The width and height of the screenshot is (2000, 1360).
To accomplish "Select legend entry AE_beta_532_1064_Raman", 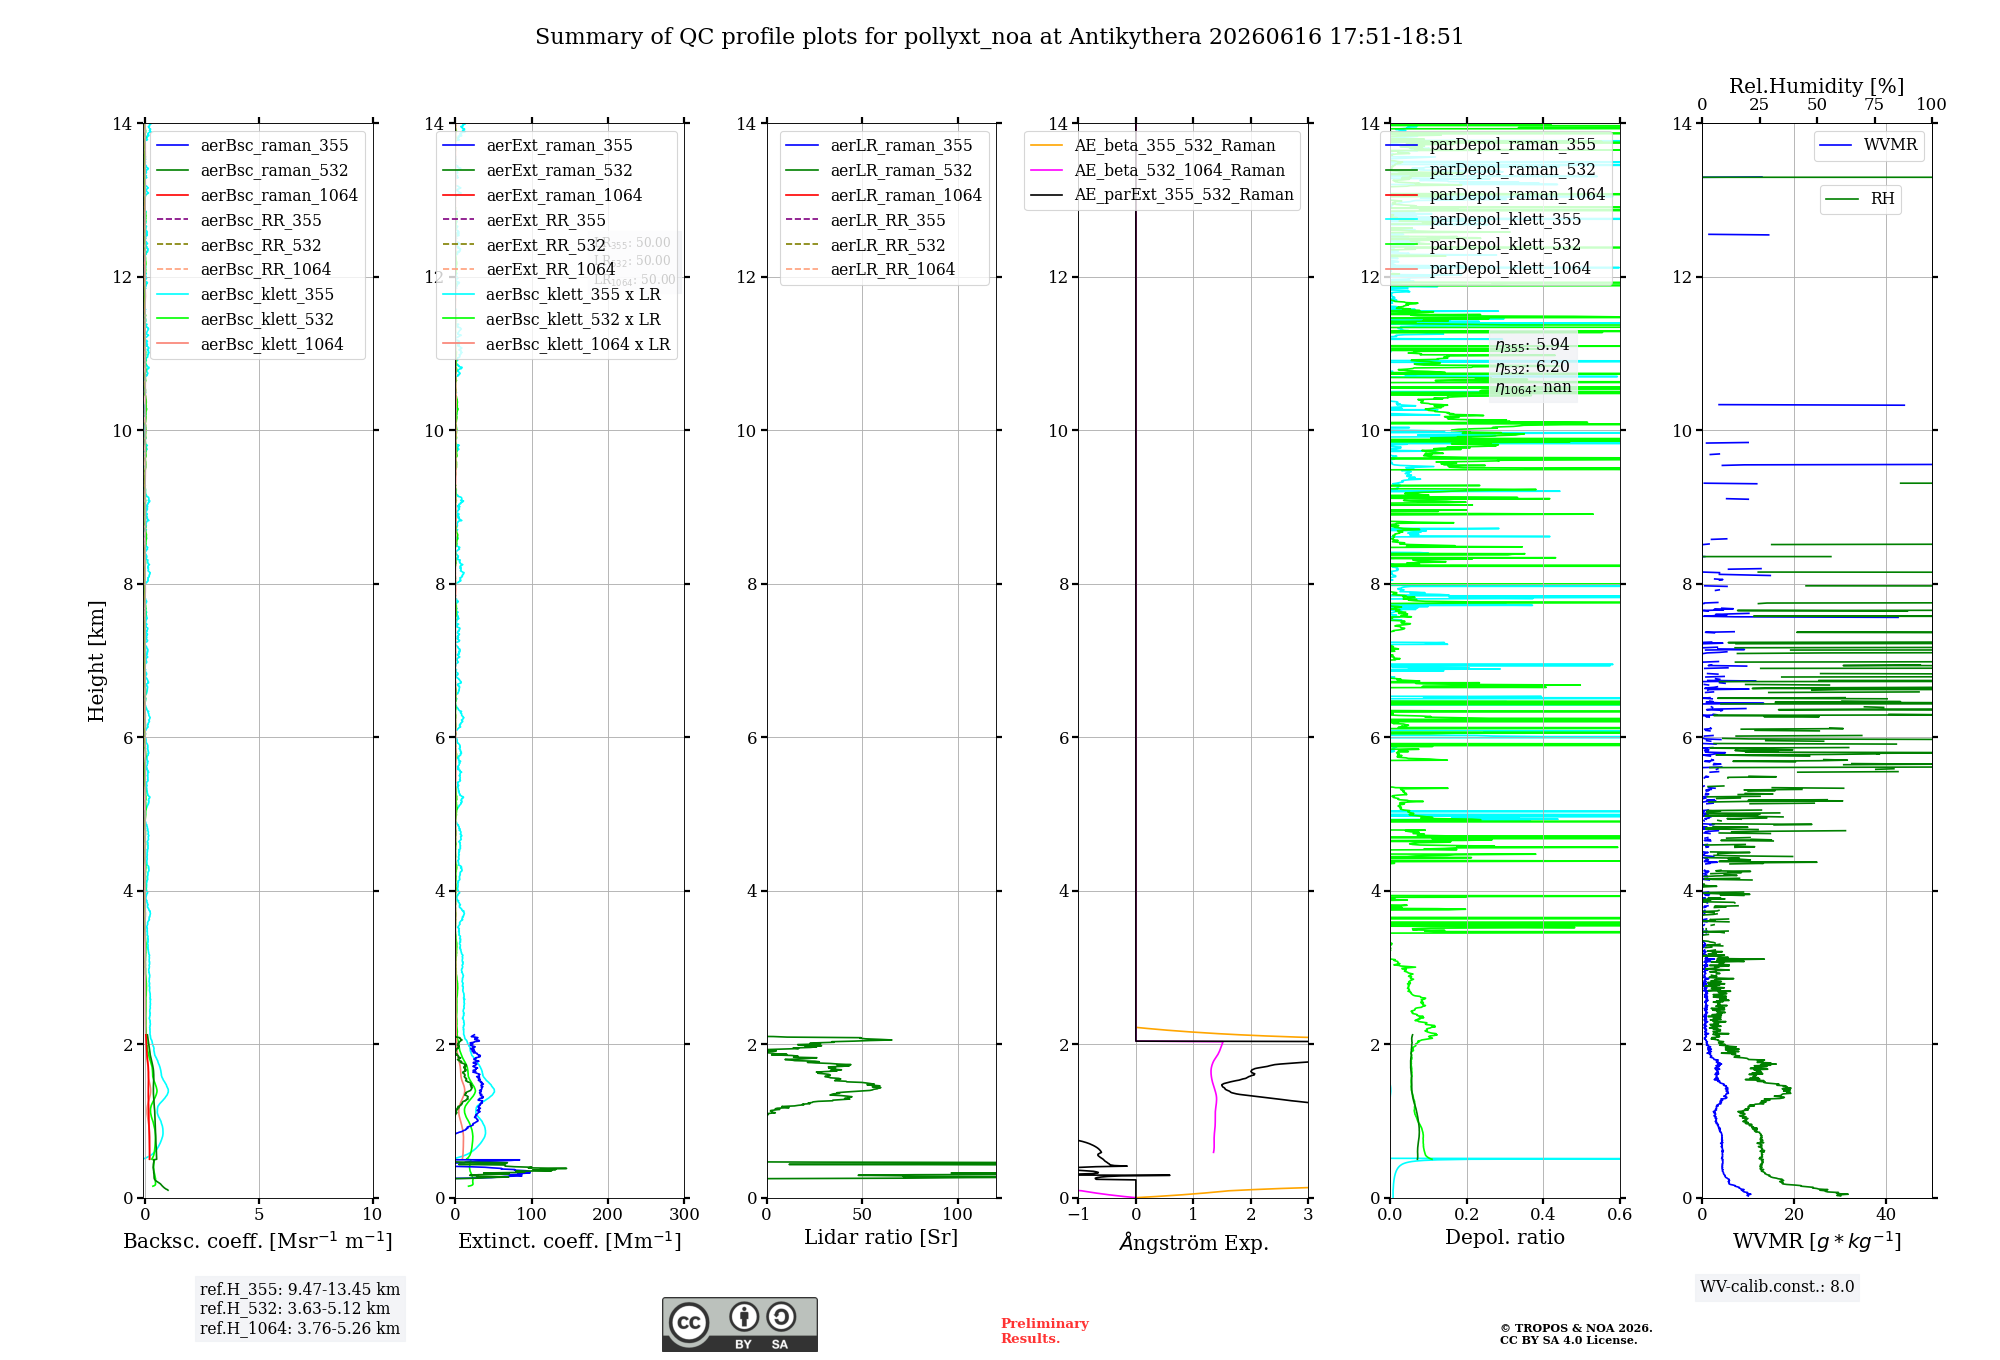I will (1158, 171).
